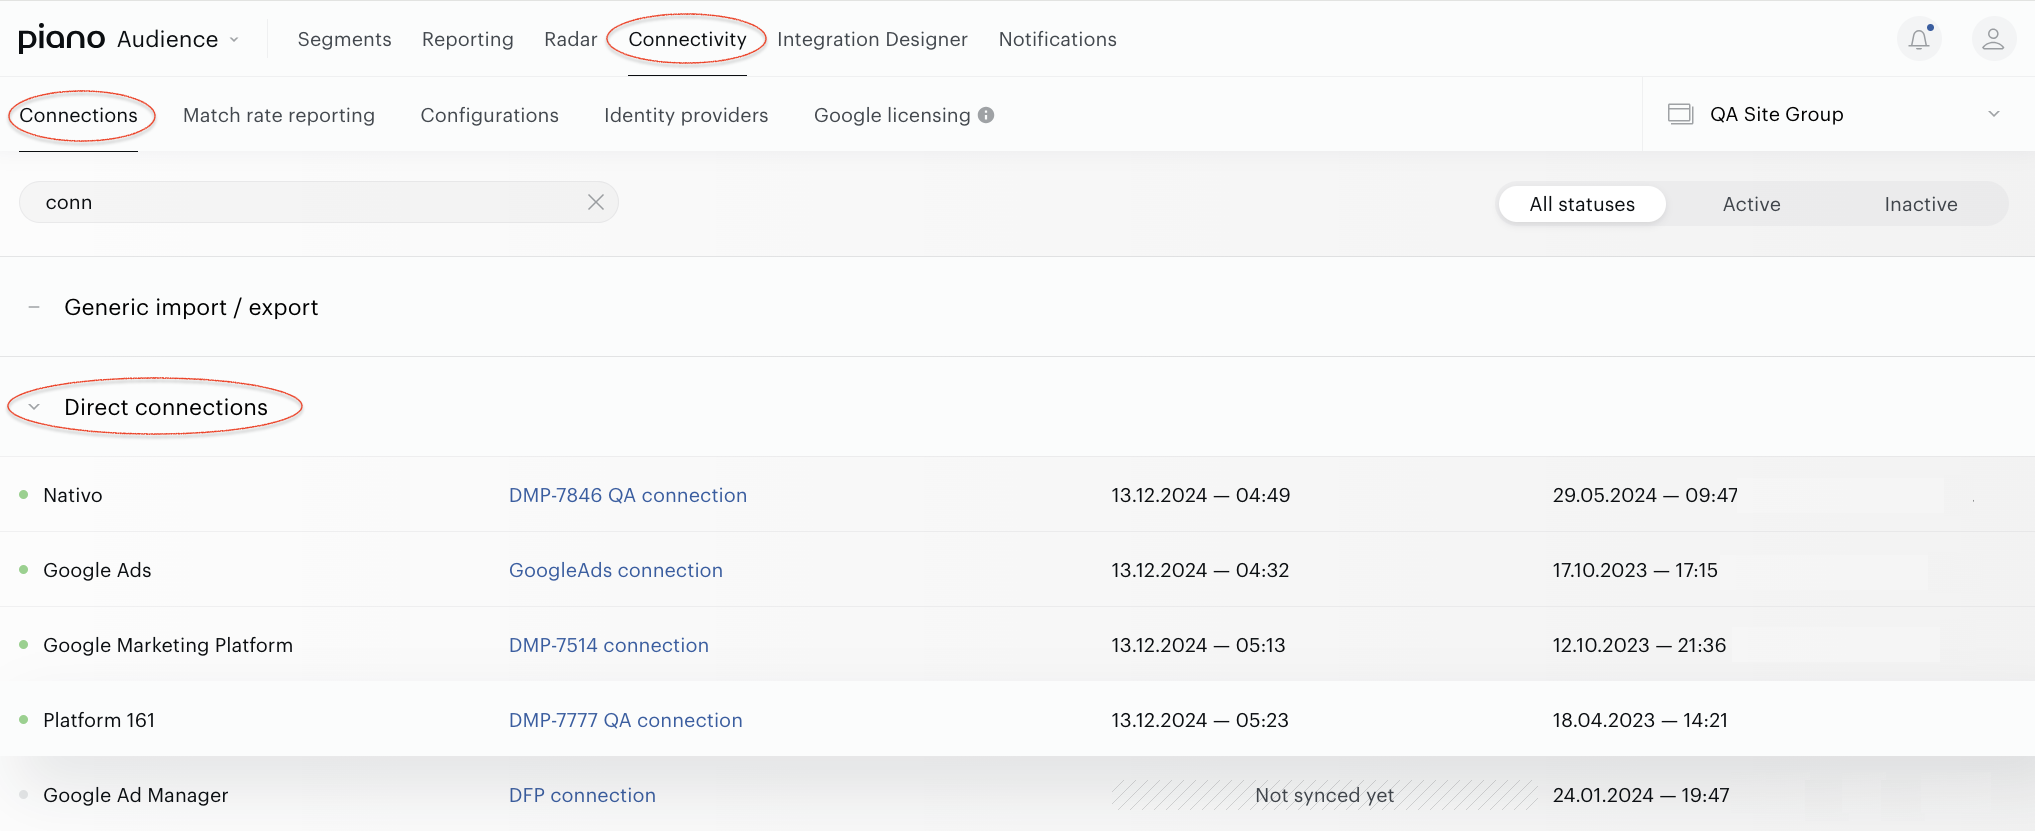
Task: Click the date '12.10.2023 — 21:36'
Action: click(x=1639, y=645)
